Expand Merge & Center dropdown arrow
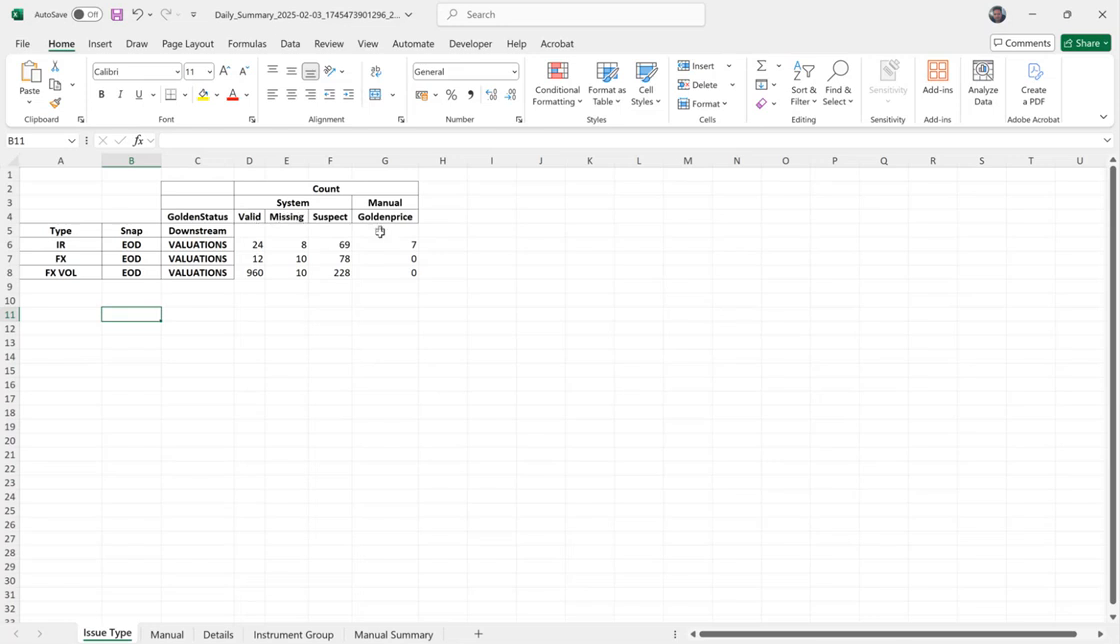Screen dimensions: 1120x644 pos(392,94)
